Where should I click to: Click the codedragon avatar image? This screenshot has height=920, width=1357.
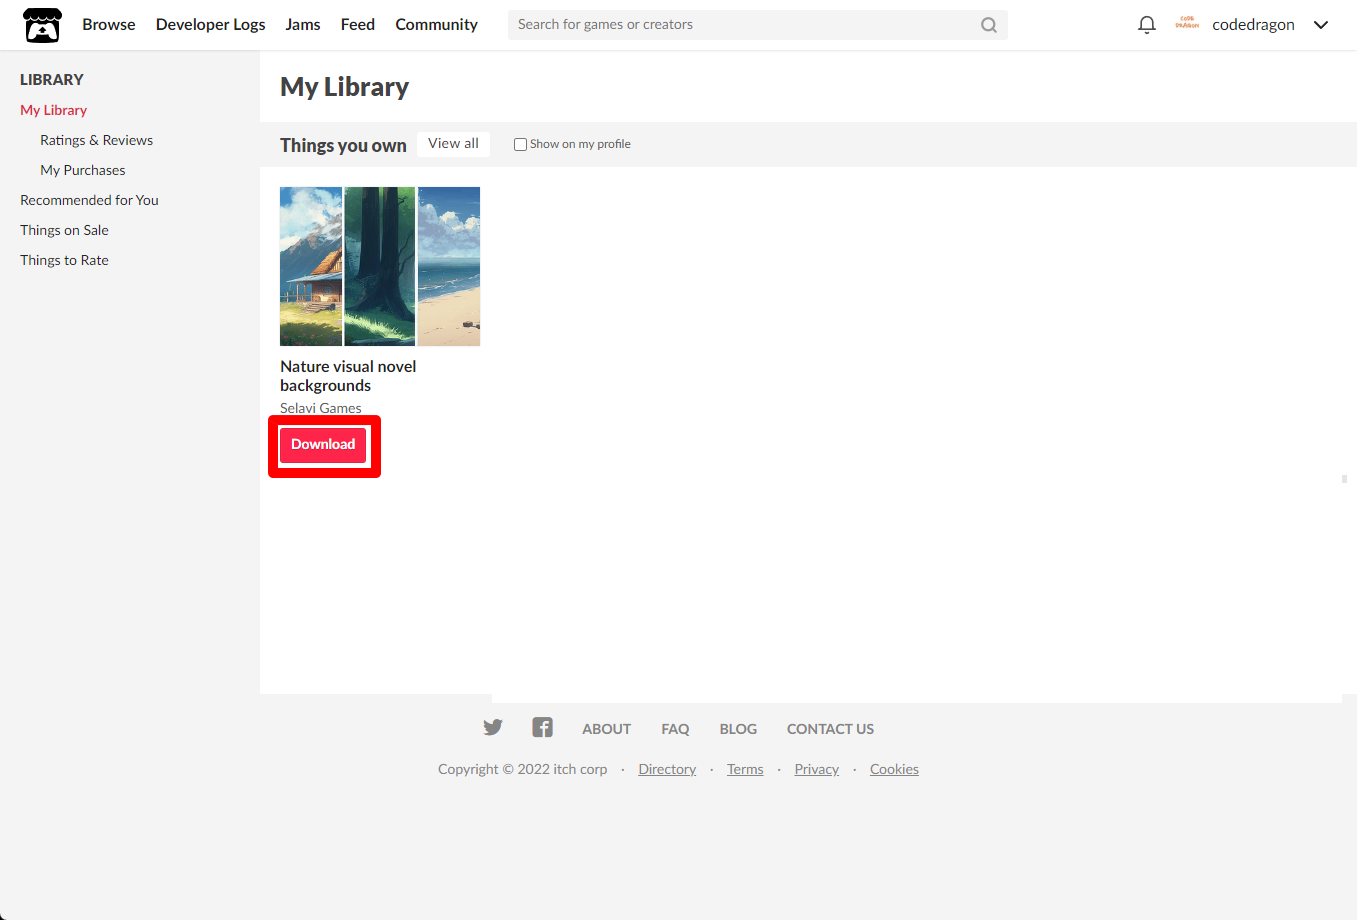[1187, 24]
